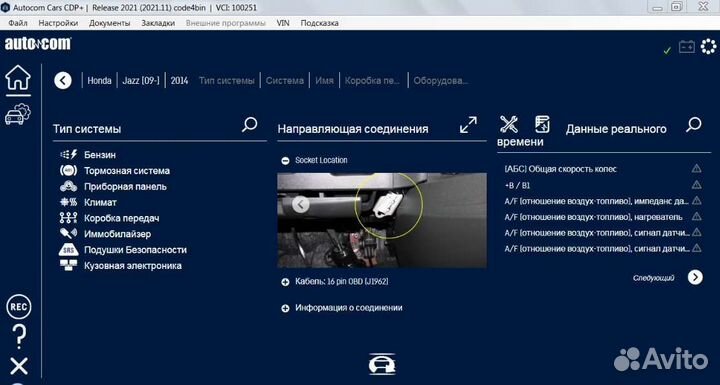
Task: Show previous socket location image
Action: 301,204
